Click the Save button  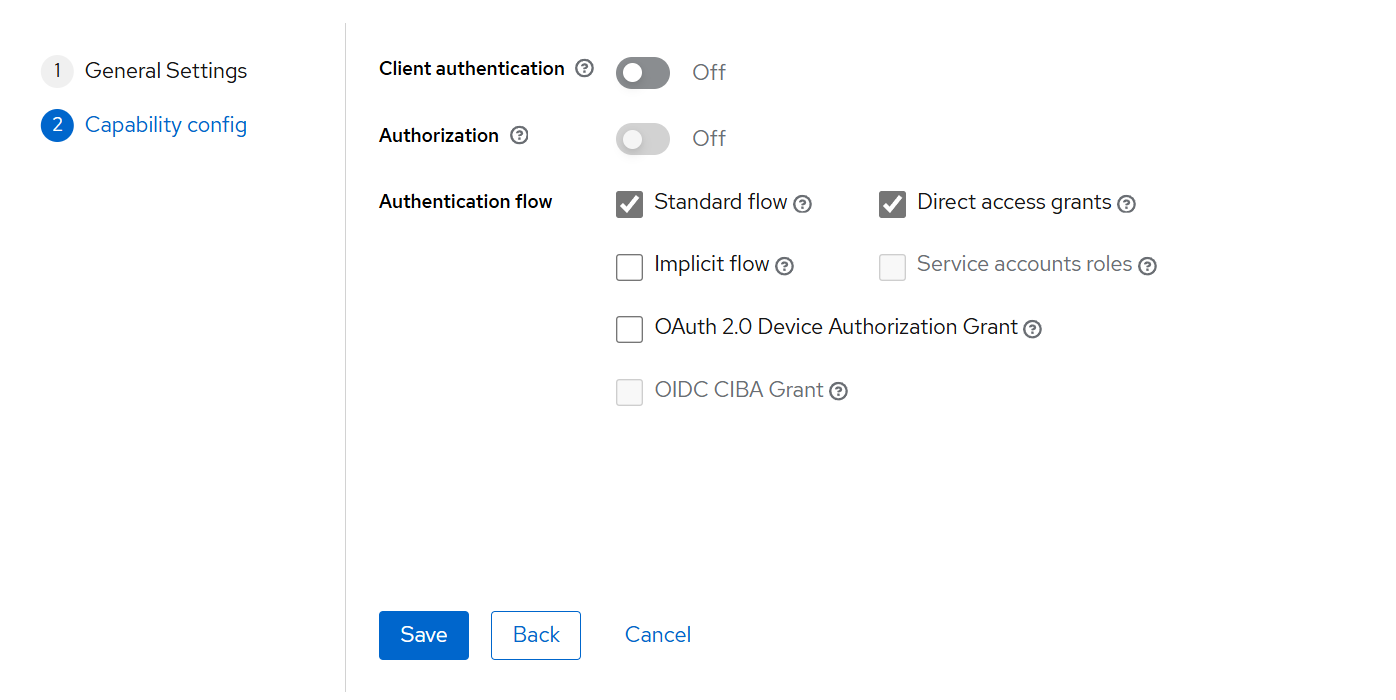[x=423, y=635]
